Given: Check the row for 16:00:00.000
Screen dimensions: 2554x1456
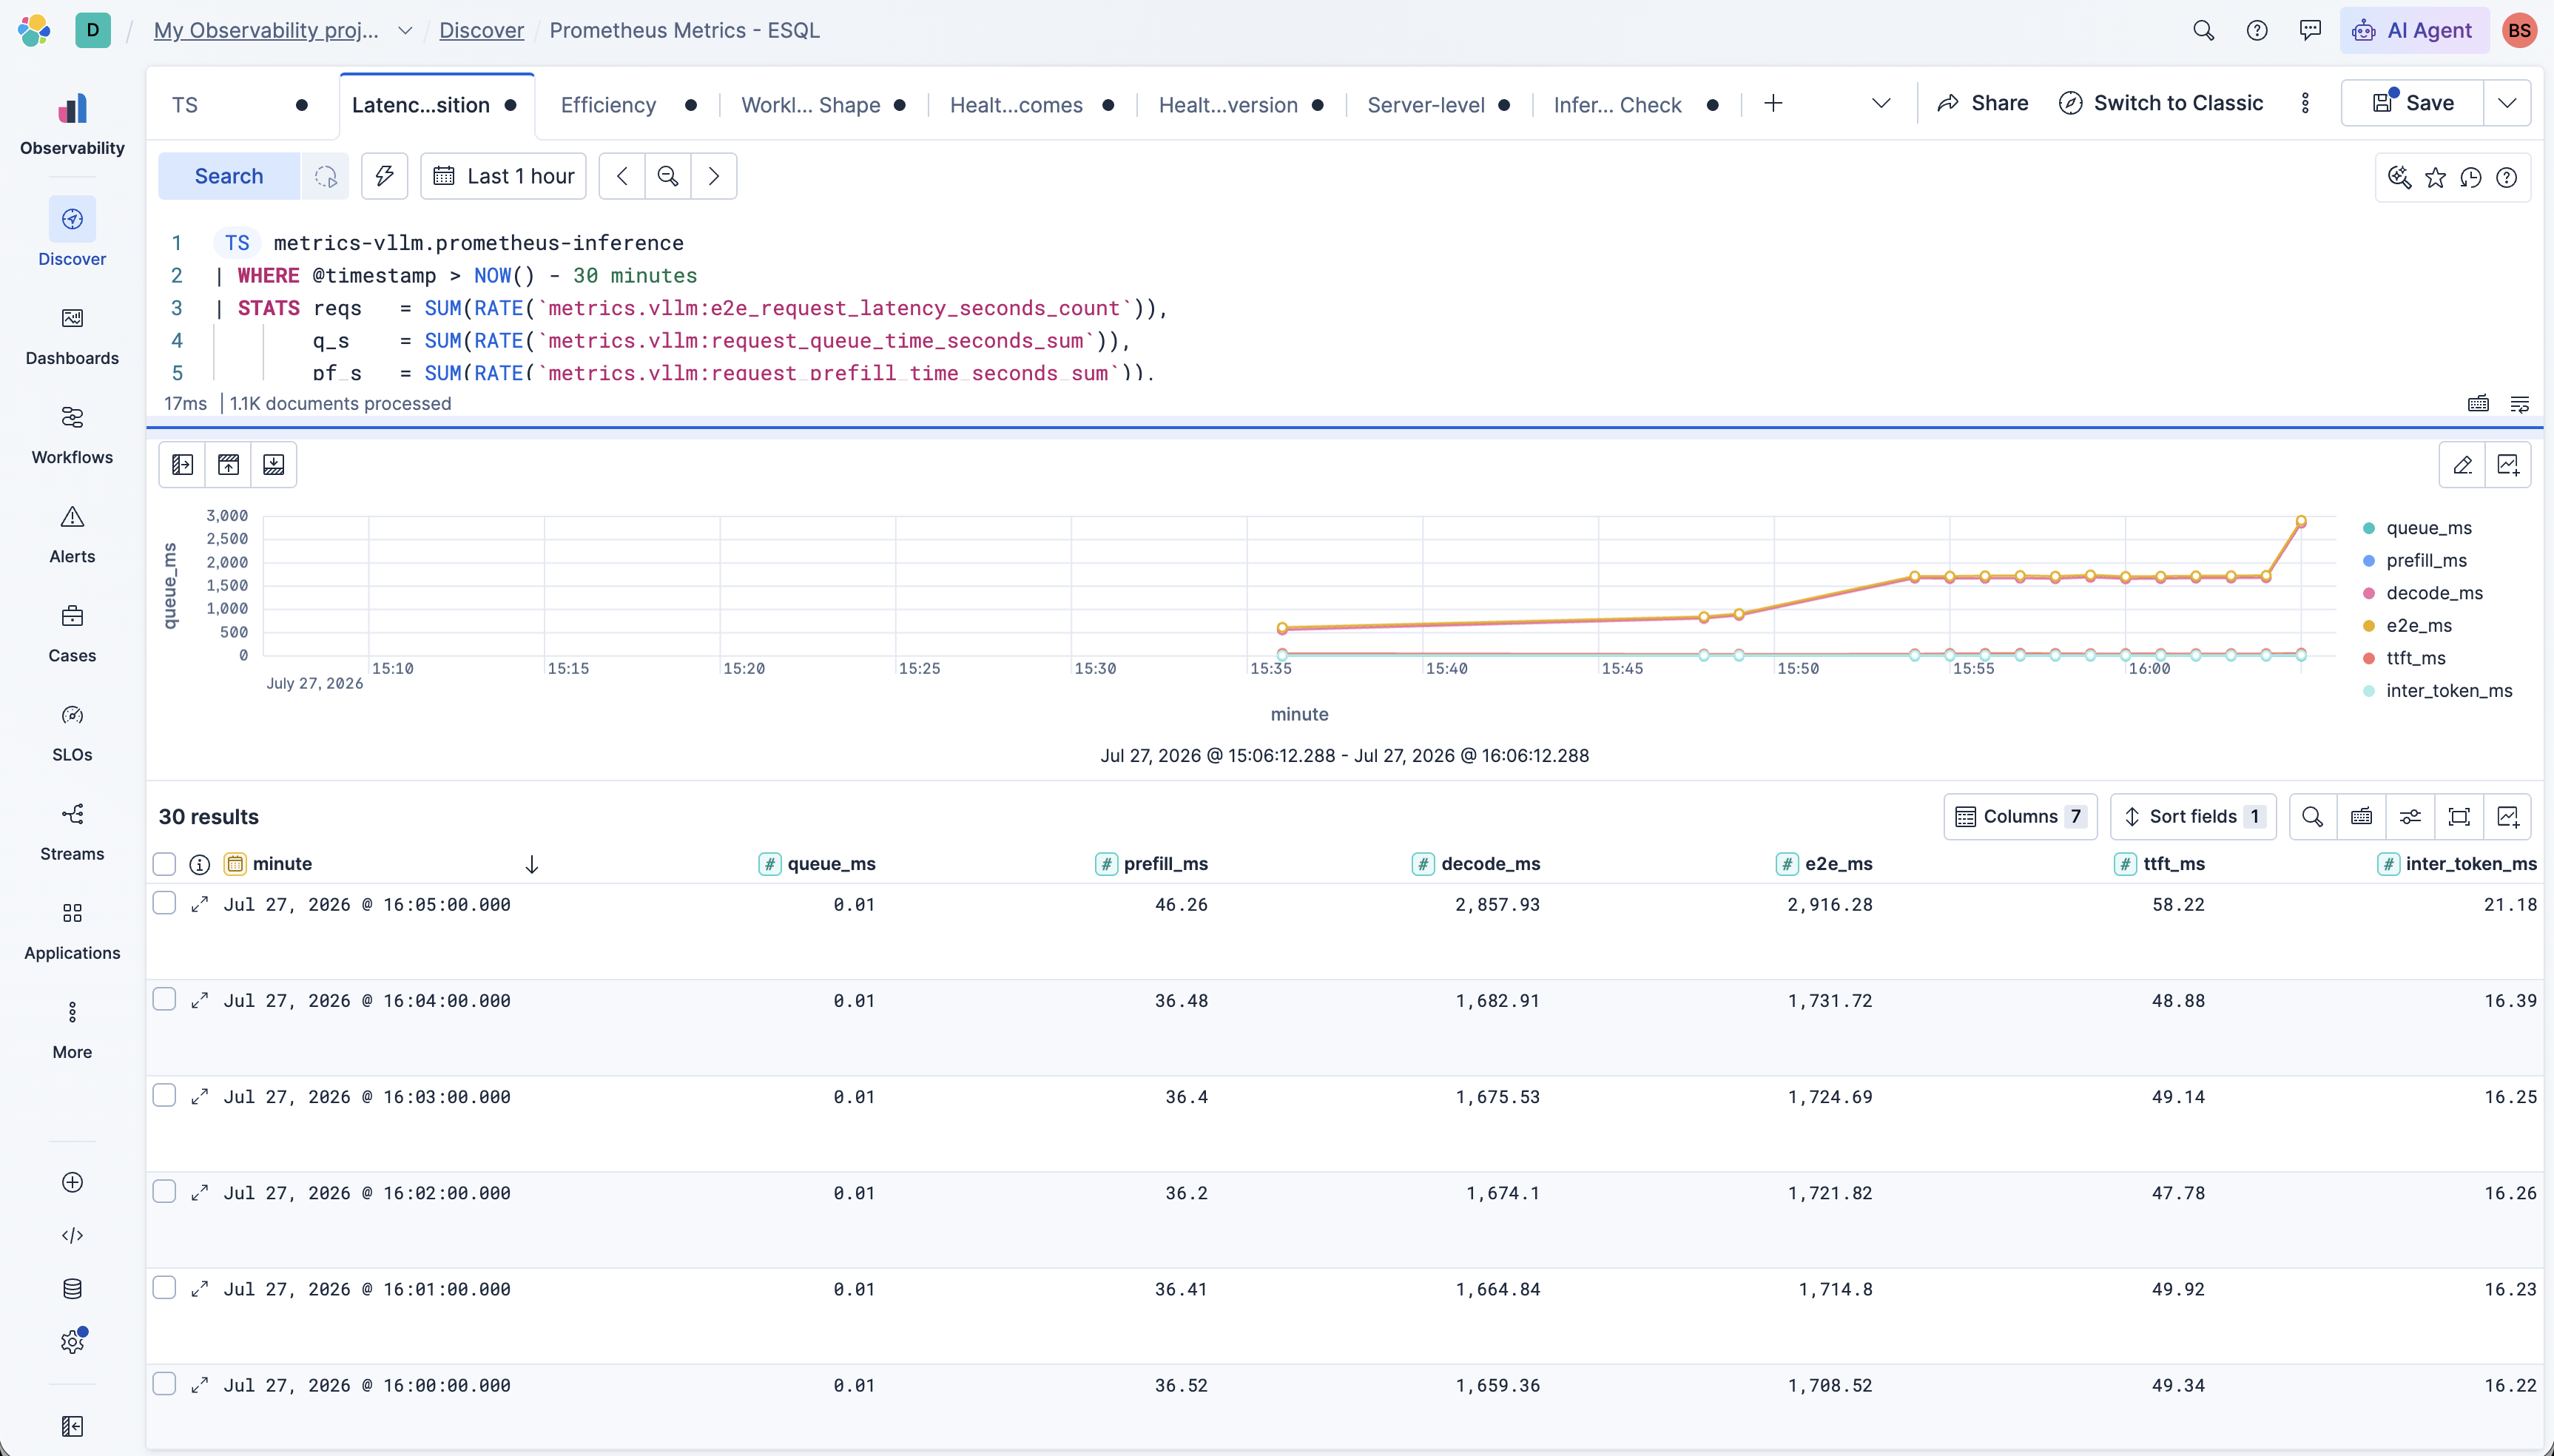Looking at the screenshot, I should pyautogui.click(x=164, y=1383).
